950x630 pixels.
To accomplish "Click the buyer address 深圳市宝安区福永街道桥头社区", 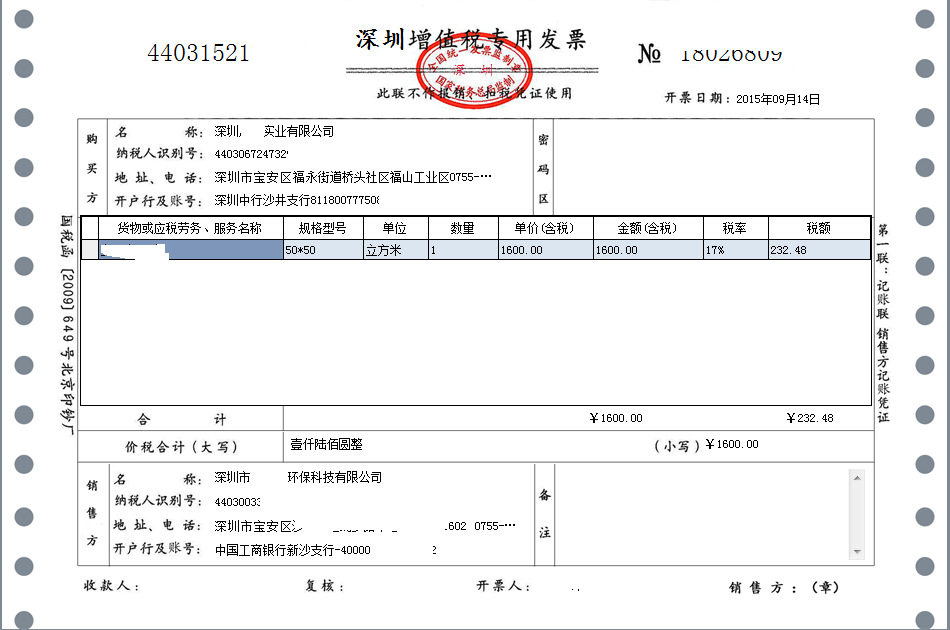I will pyautogui.click(x=353, y=177).
